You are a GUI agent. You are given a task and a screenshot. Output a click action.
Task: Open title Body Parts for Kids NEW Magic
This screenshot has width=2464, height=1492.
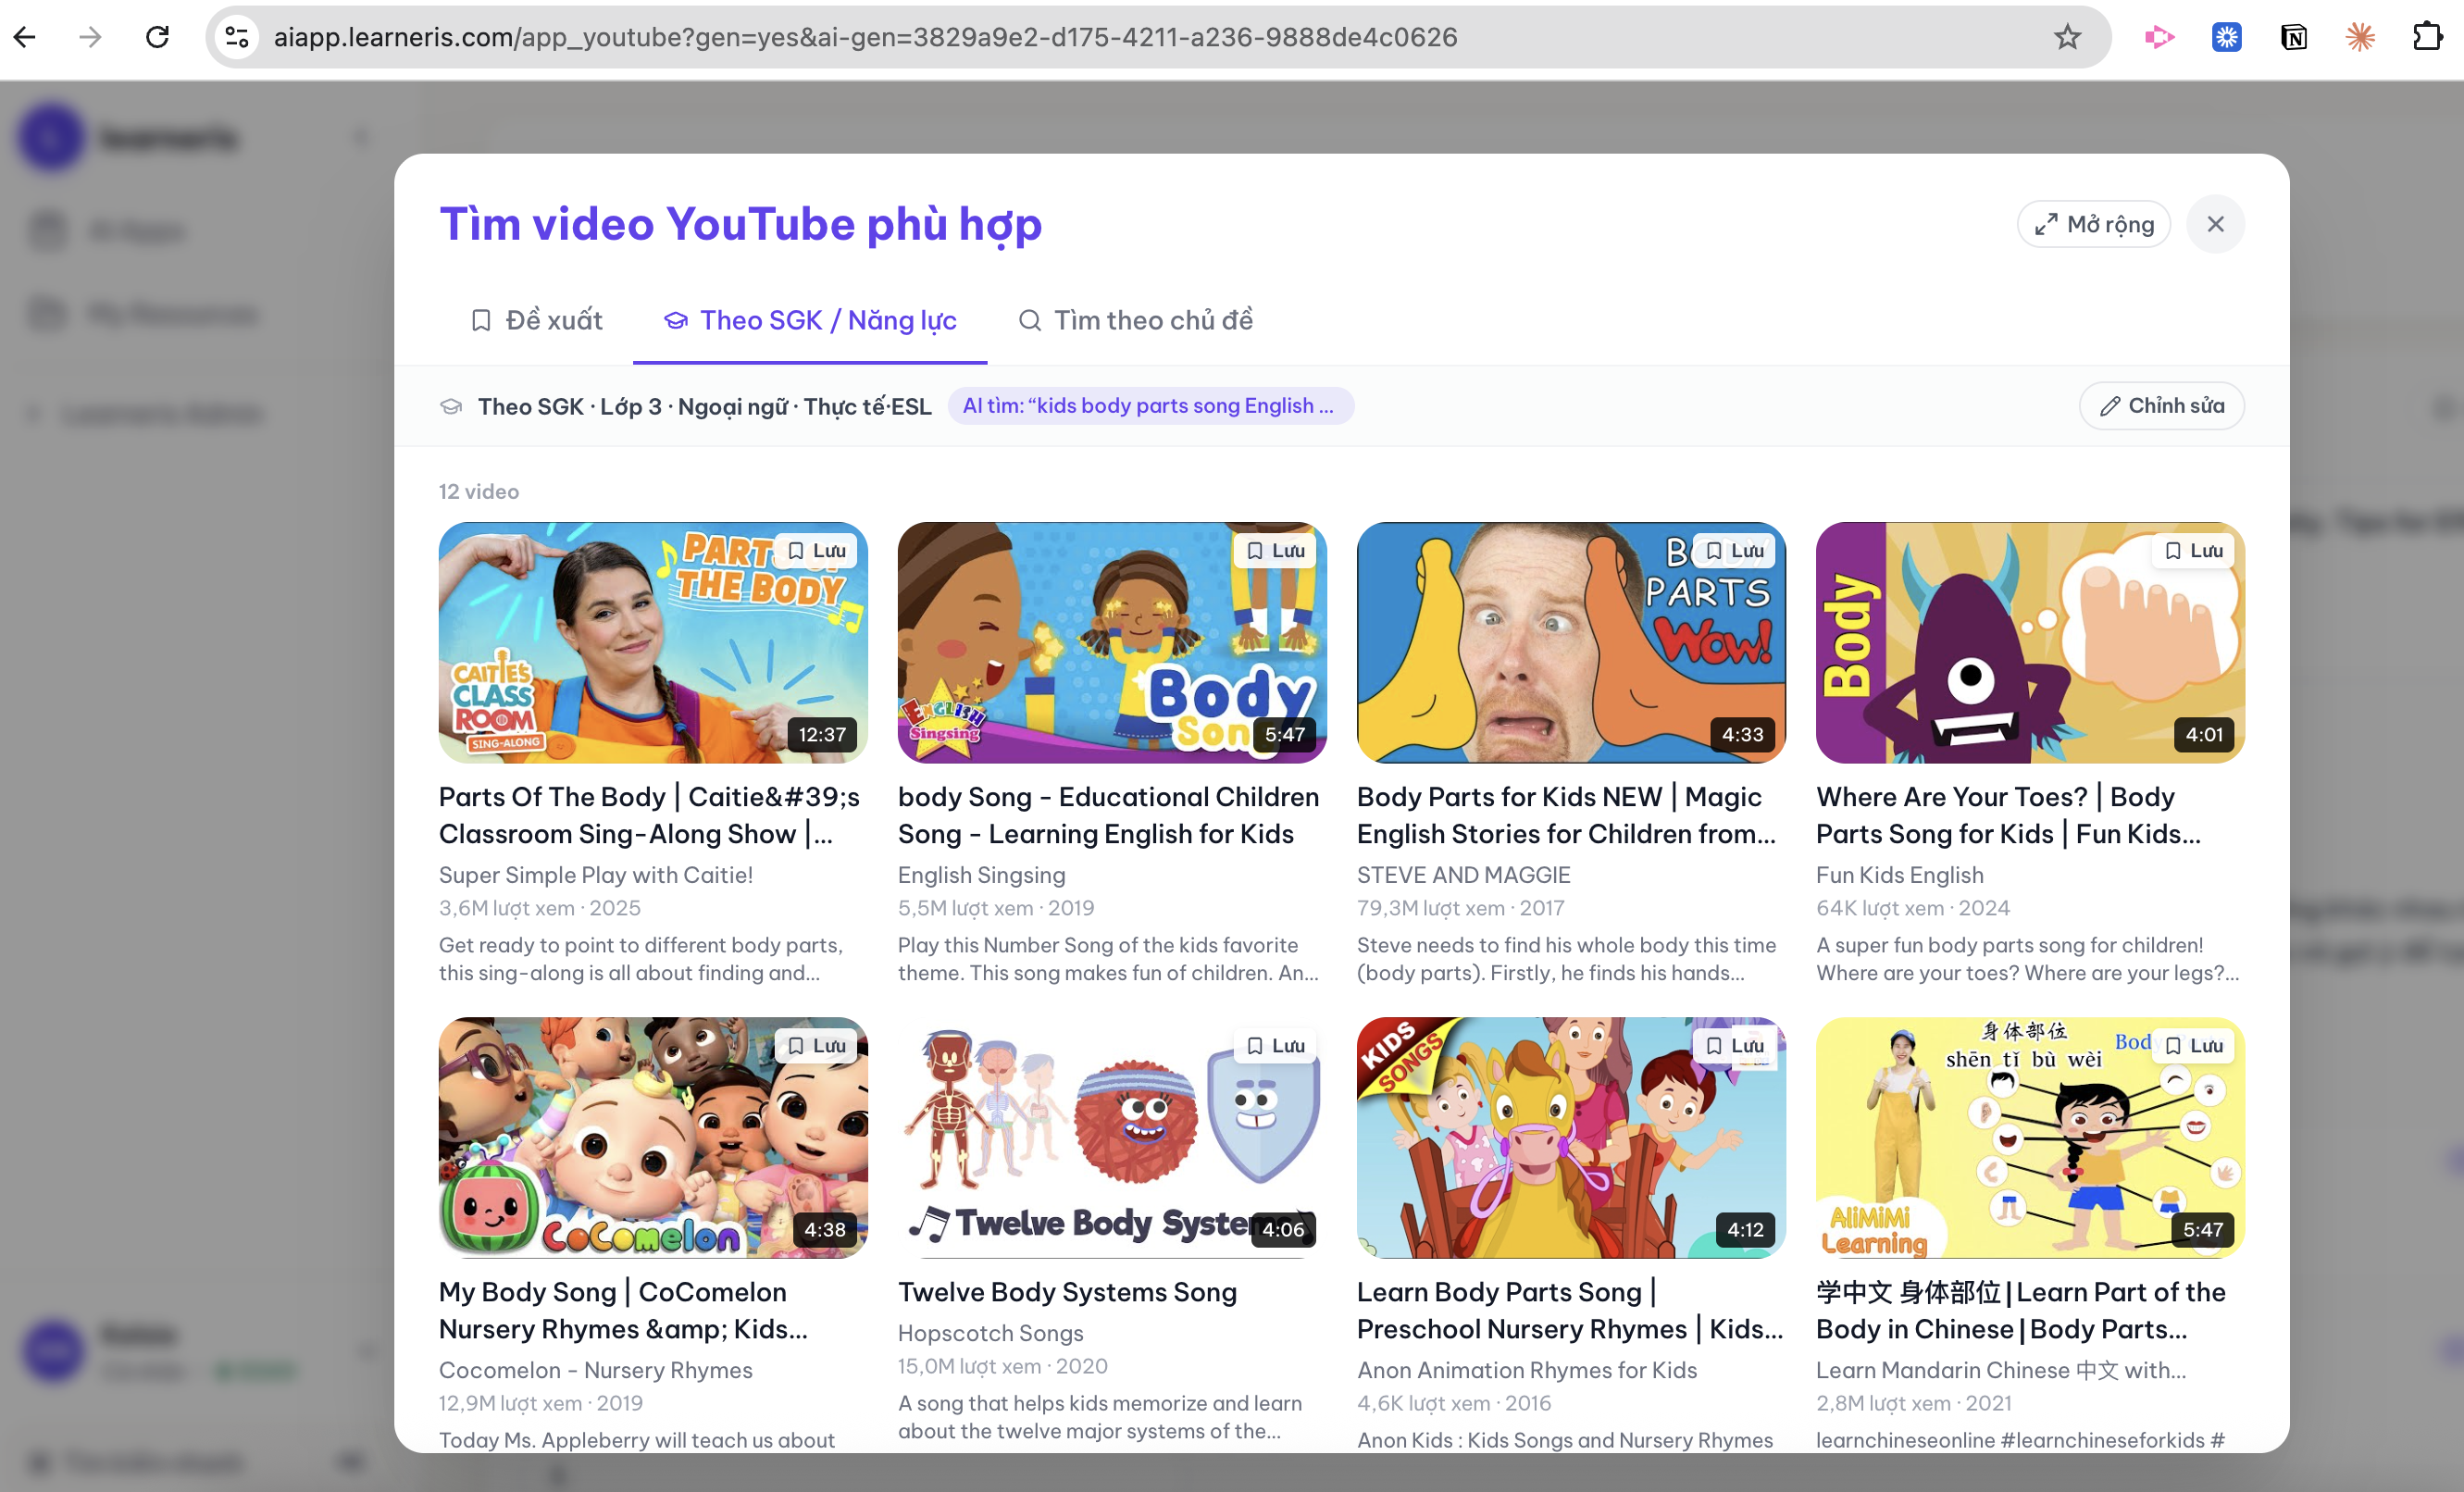point(1567,815)
